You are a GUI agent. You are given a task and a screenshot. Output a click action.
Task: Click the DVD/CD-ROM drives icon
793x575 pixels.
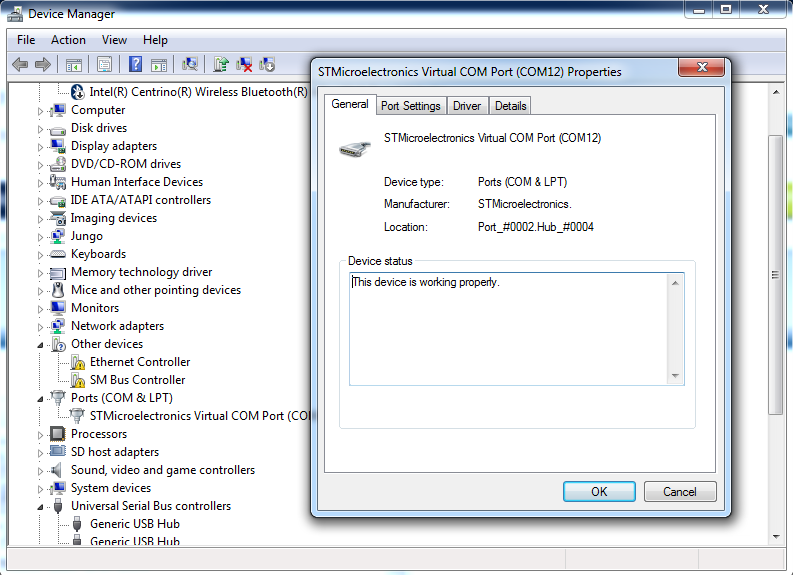tap(58, 164)
